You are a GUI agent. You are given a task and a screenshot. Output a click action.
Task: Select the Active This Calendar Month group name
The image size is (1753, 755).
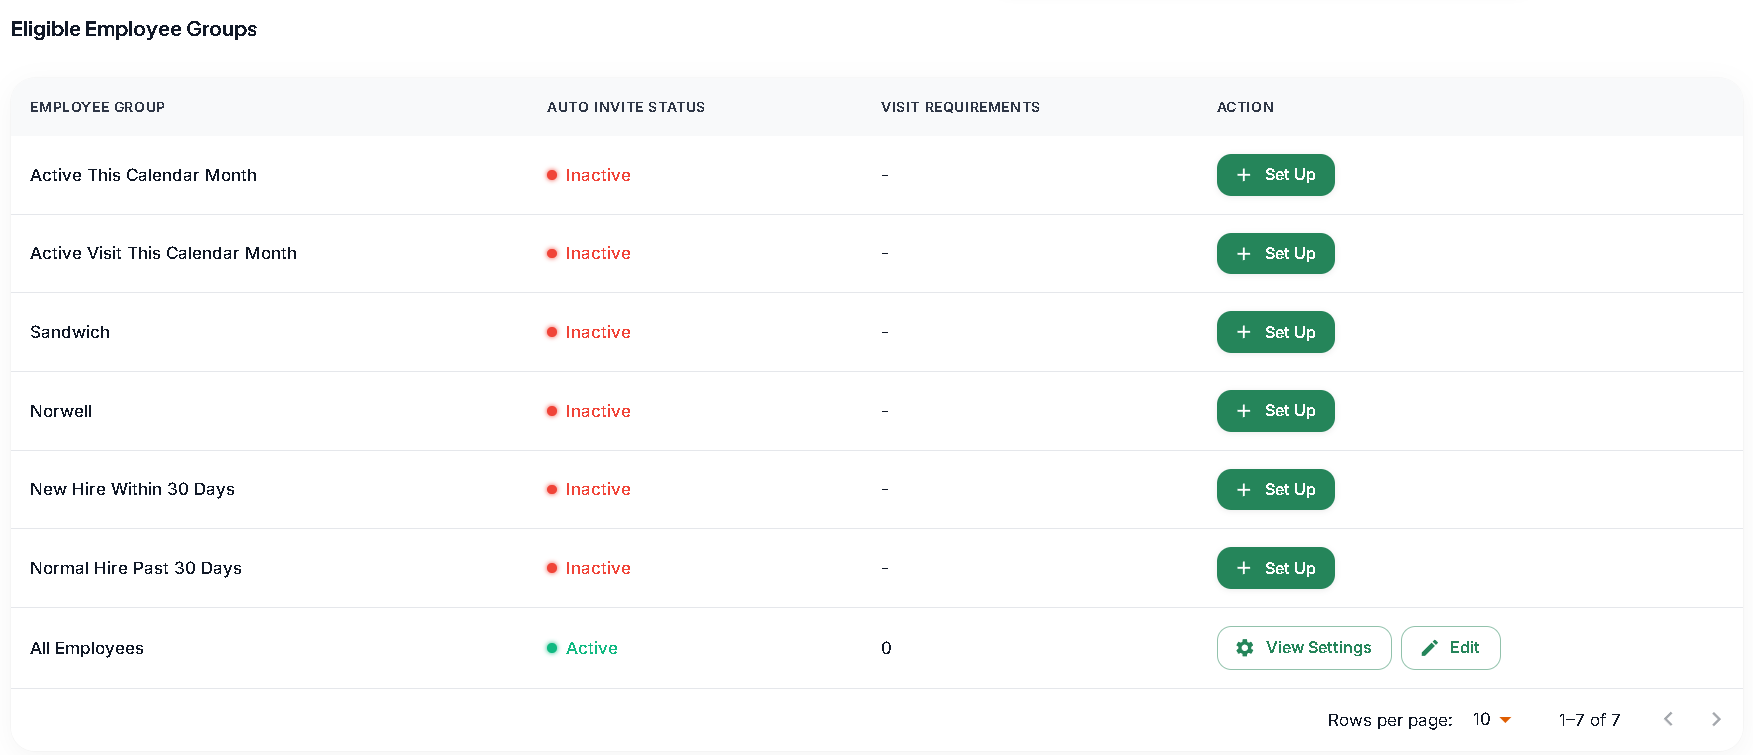tap(143, 175)
